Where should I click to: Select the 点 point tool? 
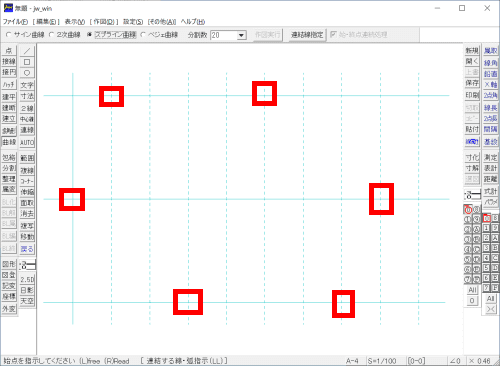[x=9, y=51]
